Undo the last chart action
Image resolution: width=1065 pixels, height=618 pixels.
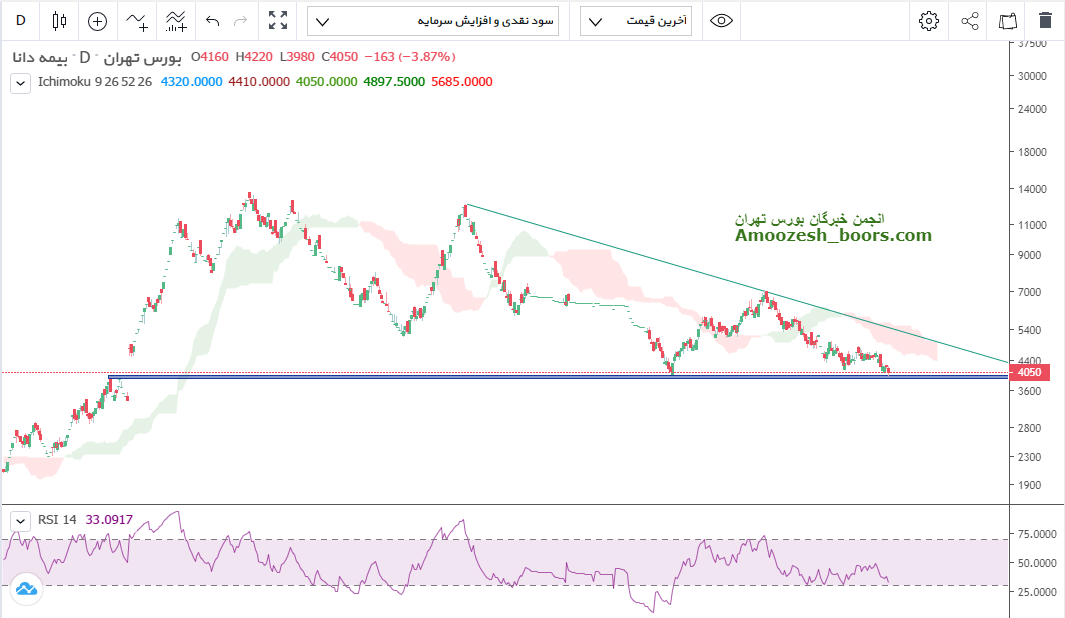[212, 20]
